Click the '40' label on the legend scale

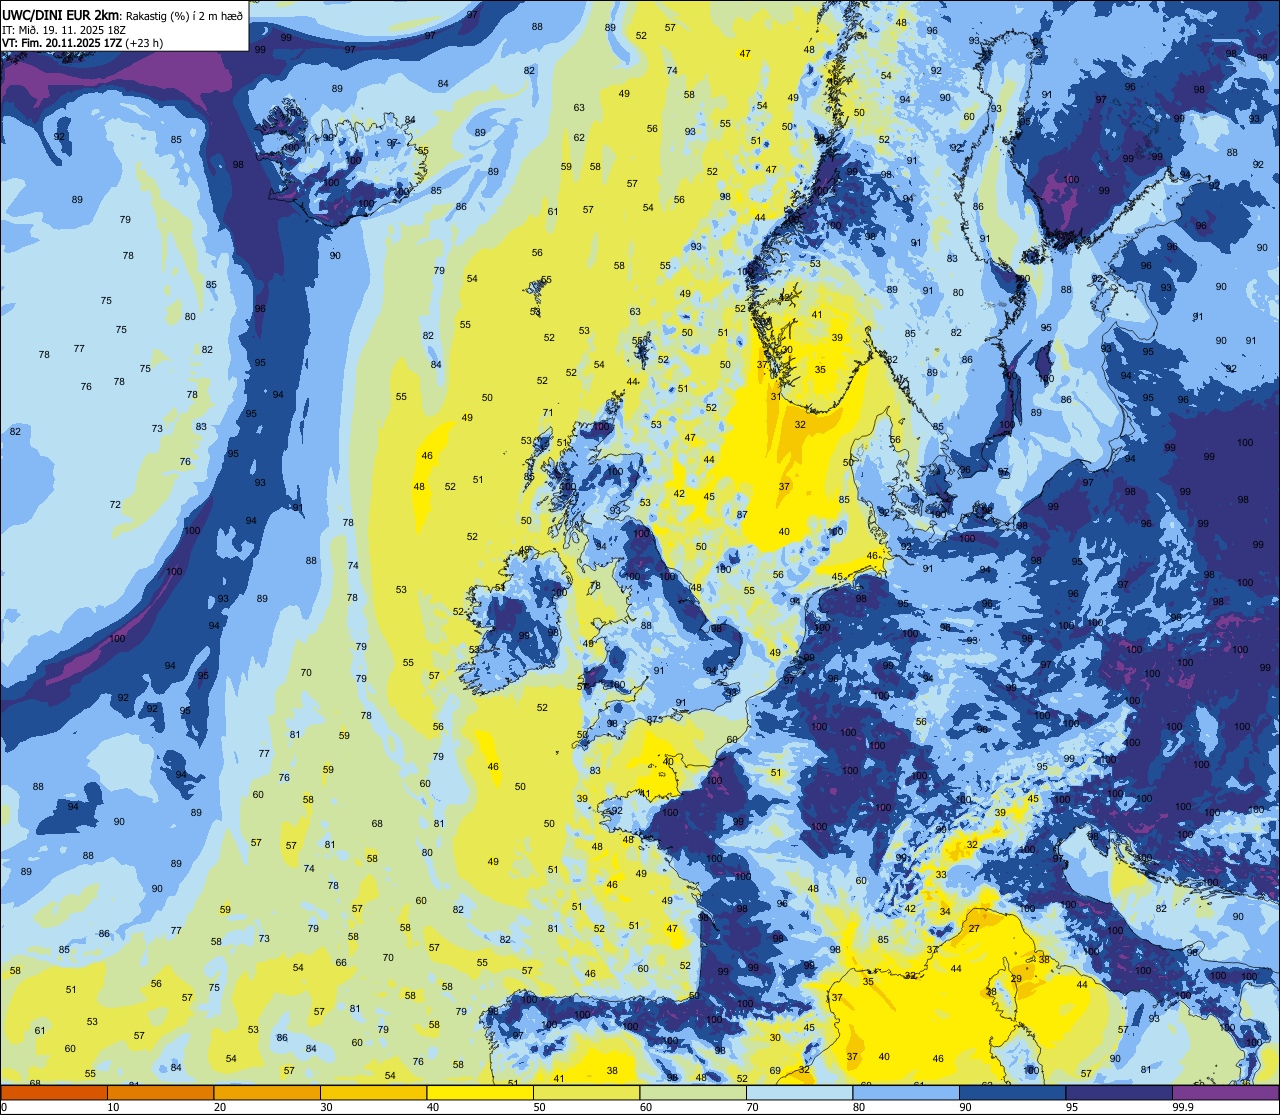point(433,1107)
